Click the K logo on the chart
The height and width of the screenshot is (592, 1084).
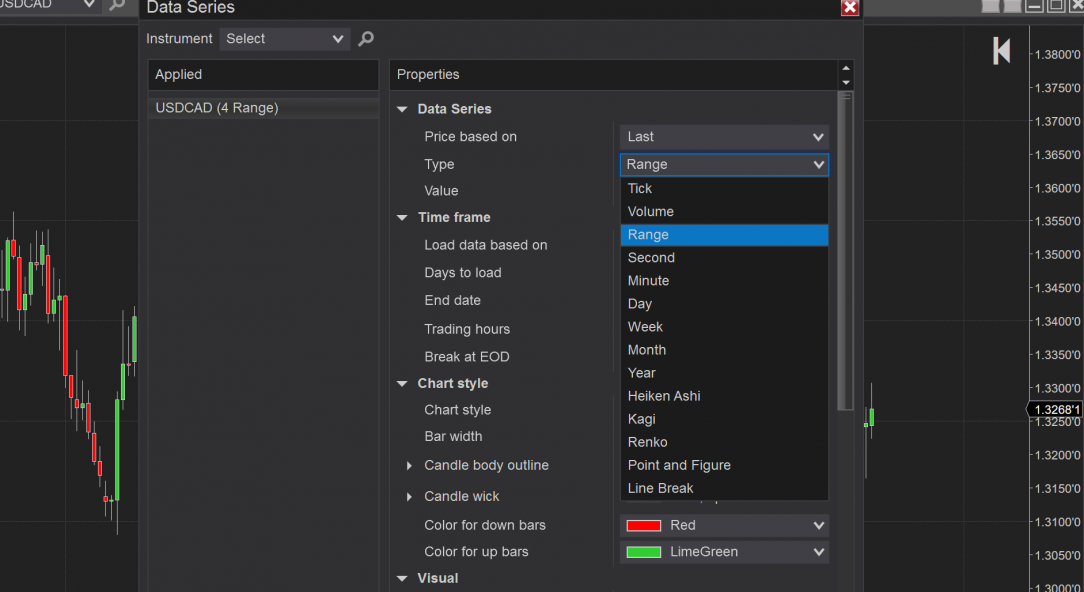pos(1001,51)
